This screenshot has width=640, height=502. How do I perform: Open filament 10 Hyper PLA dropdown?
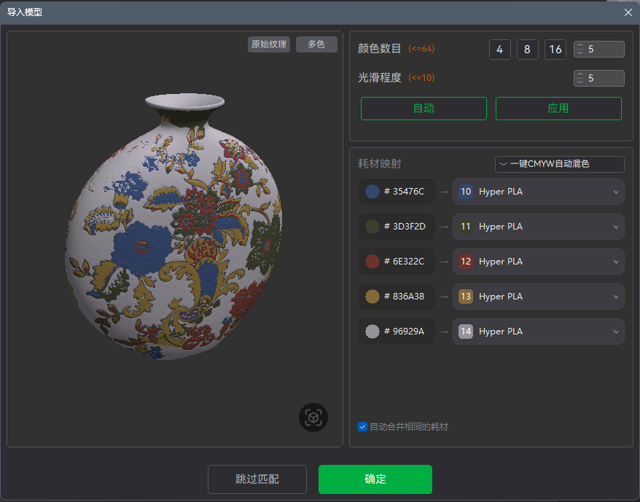[x=538, y=191]
